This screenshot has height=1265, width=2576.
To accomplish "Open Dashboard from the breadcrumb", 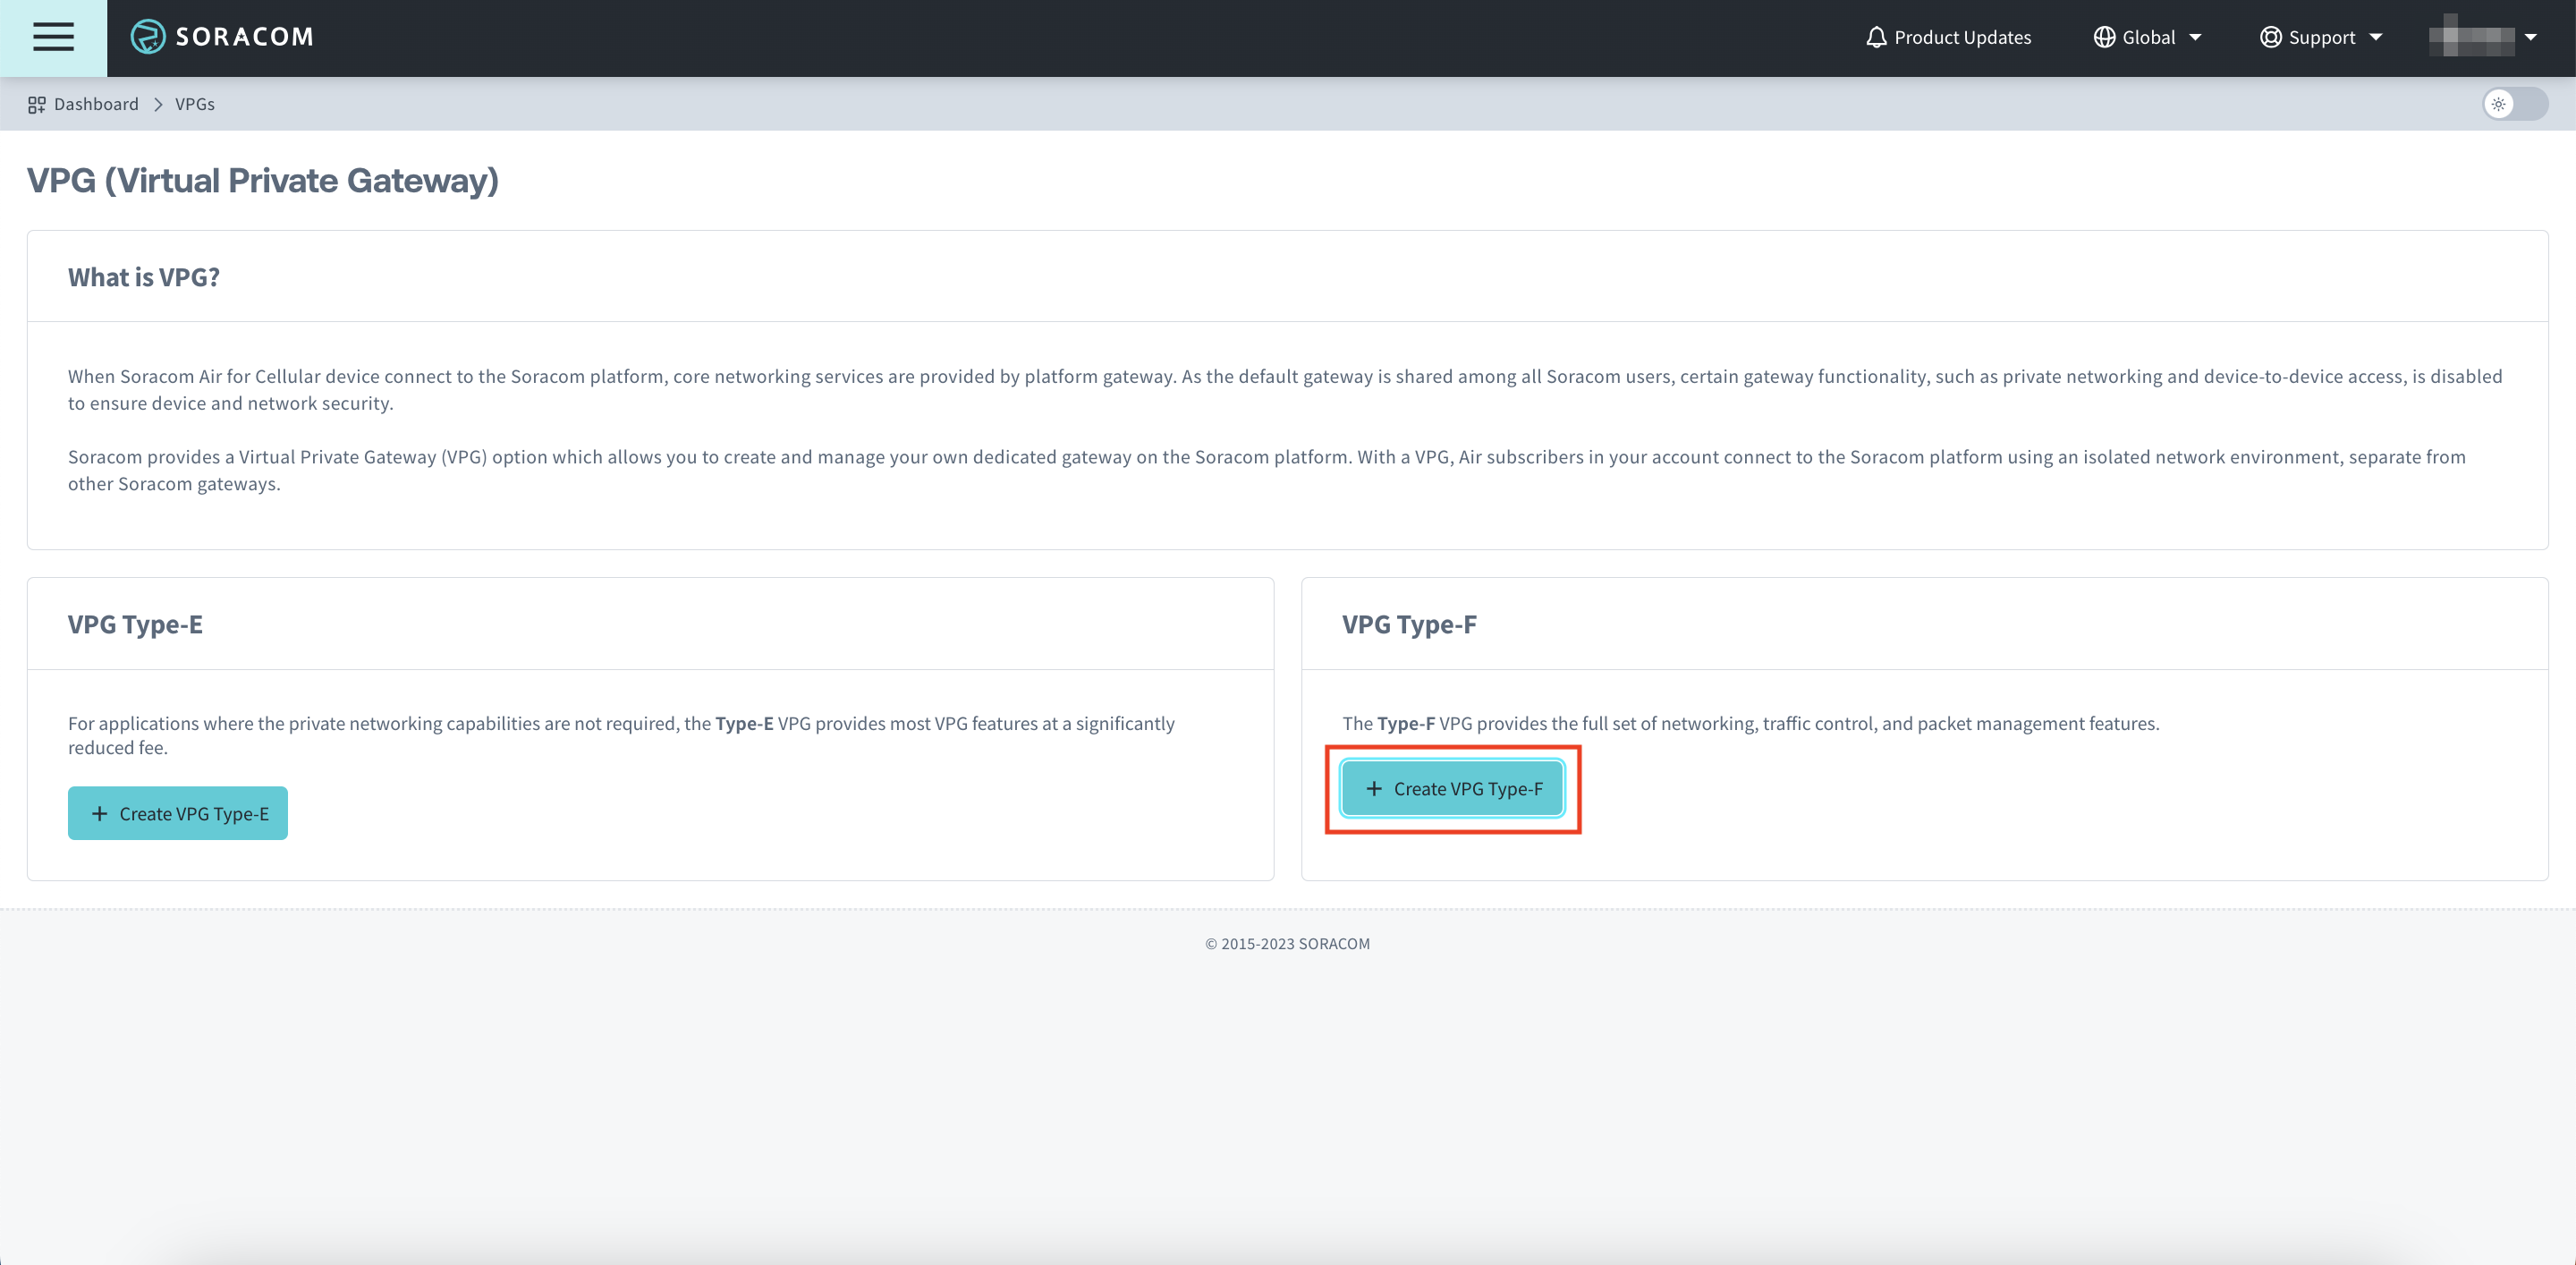I will [x=96, y=103].
